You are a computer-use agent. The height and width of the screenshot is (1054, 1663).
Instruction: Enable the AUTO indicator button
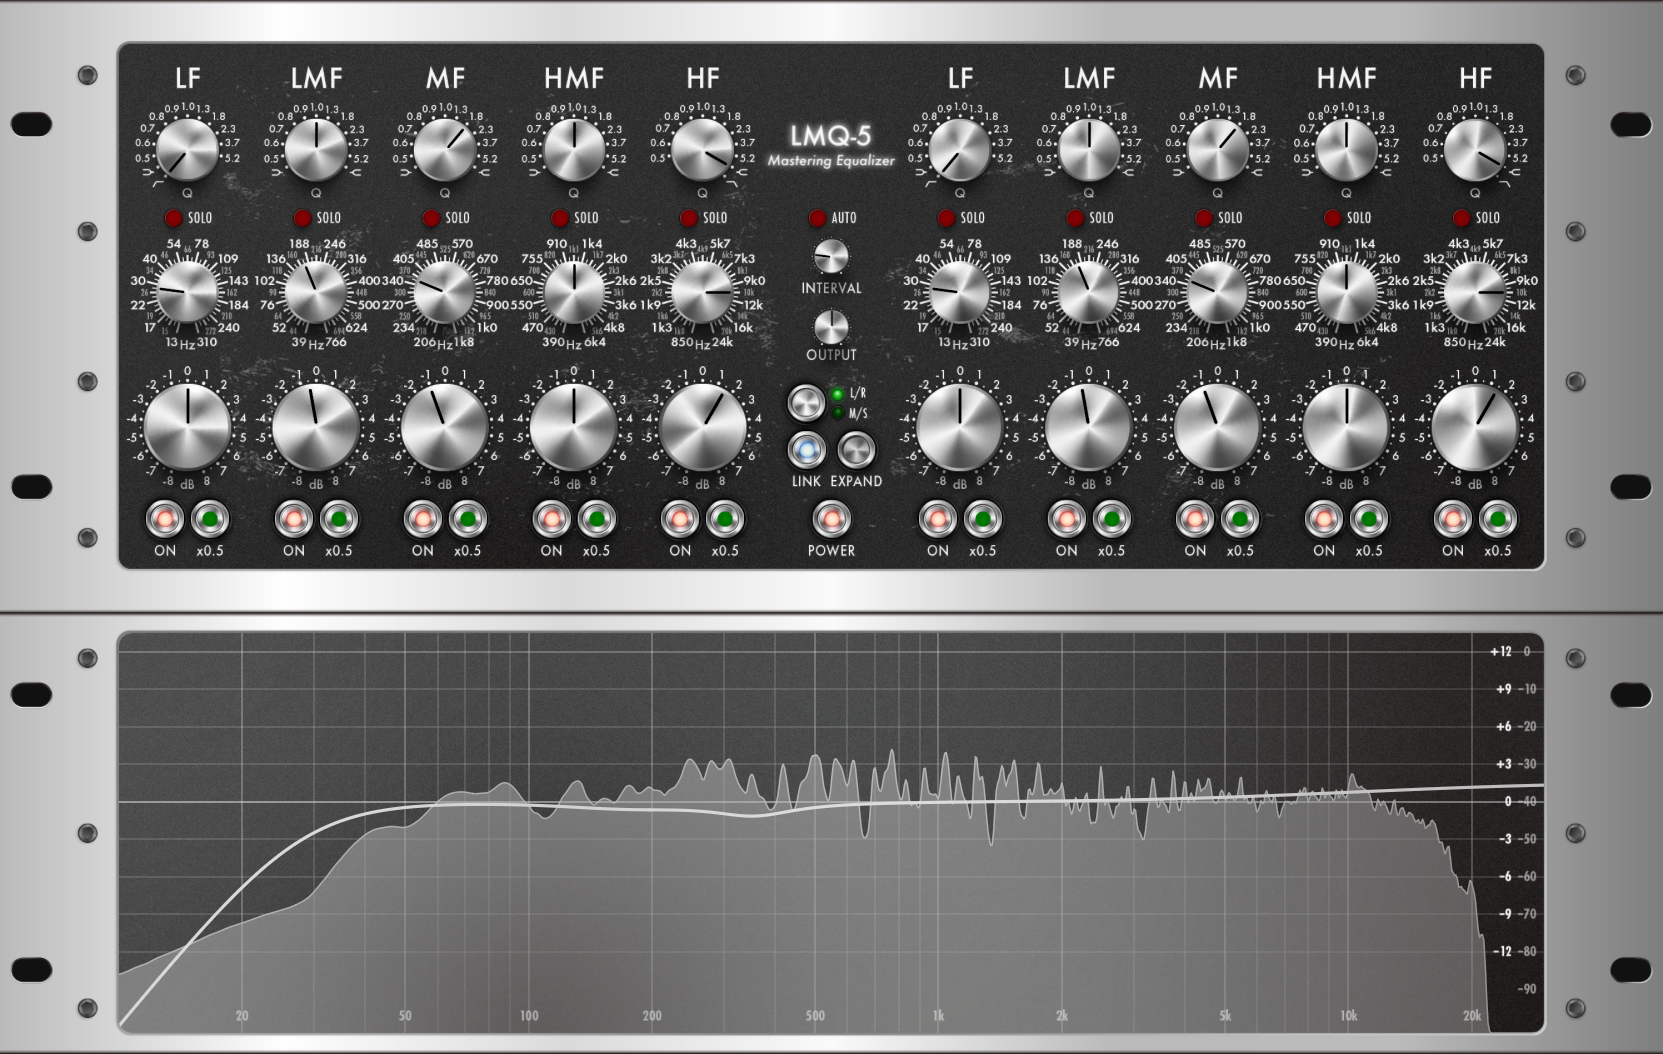817,218
